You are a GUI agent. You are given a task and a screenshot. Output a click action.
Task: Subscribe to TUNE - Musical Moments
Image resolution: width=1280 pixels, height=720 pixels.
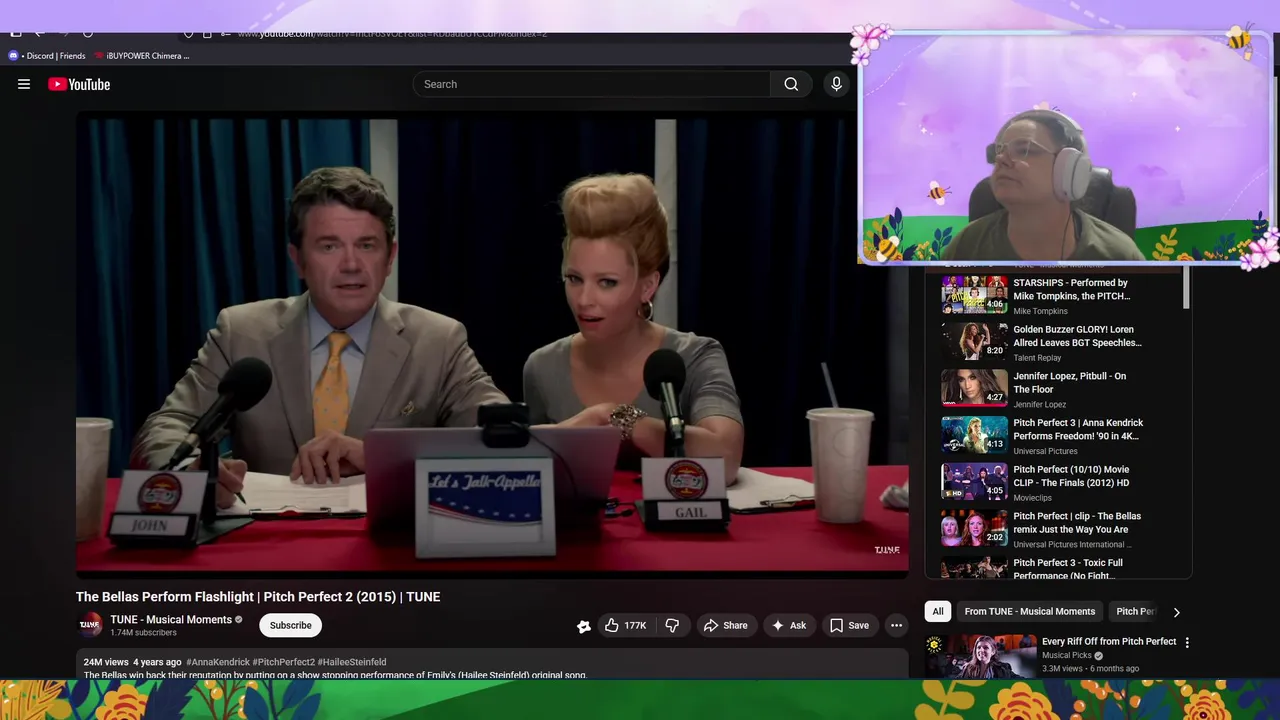coord(291,625)
